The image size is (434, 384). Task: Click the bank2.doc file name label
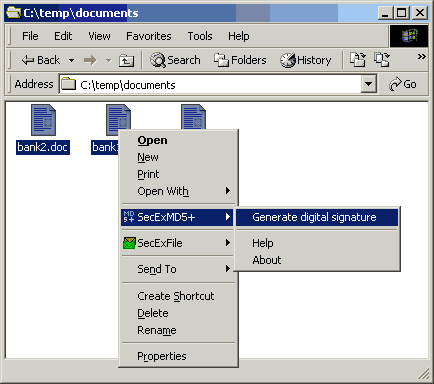tap(43, 147)
